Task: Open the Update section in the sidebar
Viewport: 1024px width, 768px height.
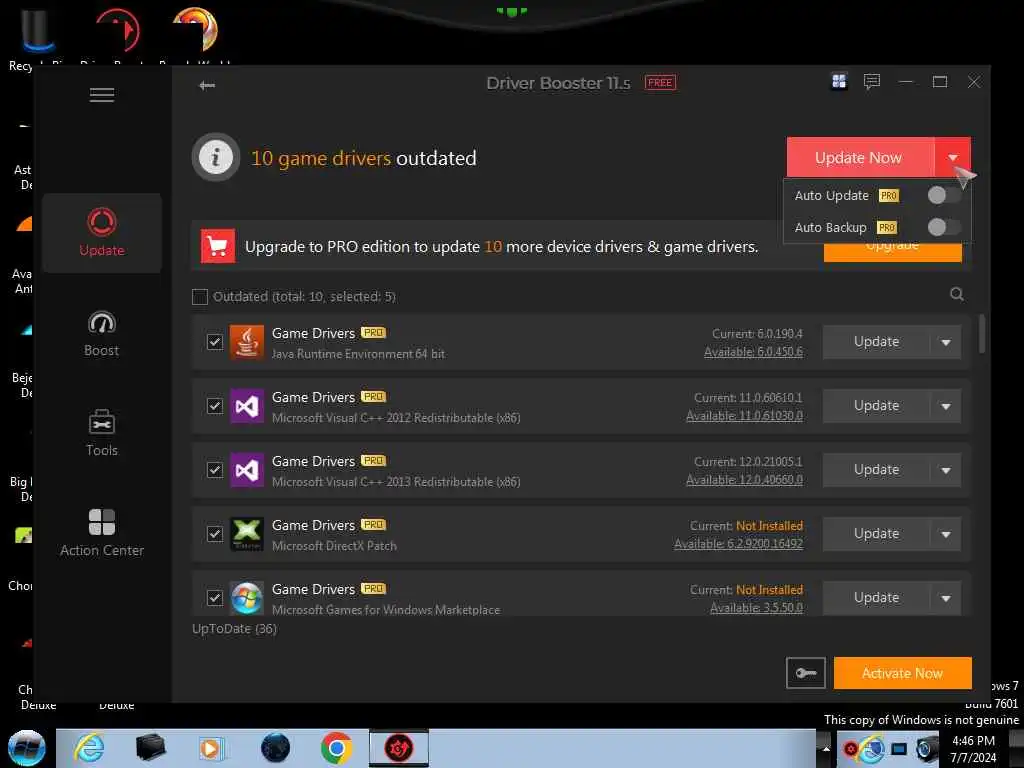Action: click(x=102, y=232)
